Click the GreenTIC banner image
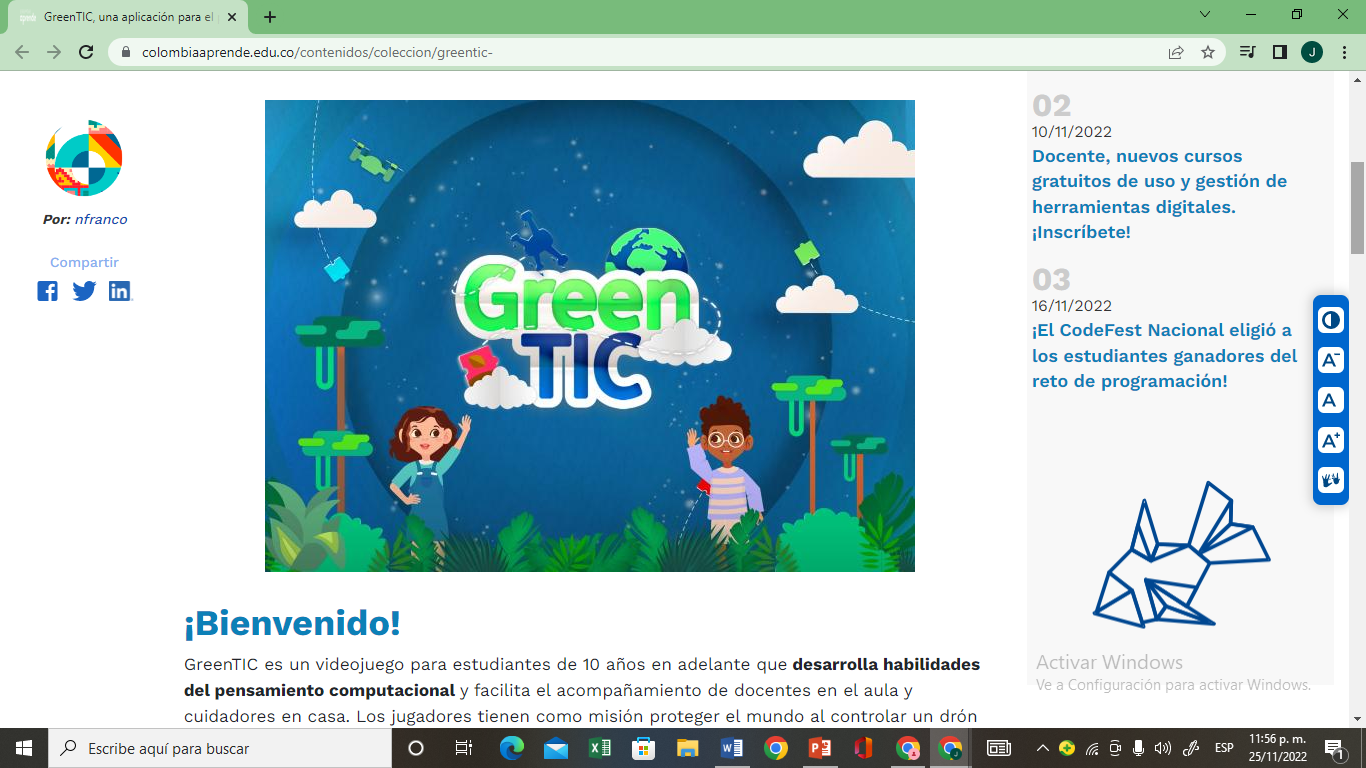 590,336
